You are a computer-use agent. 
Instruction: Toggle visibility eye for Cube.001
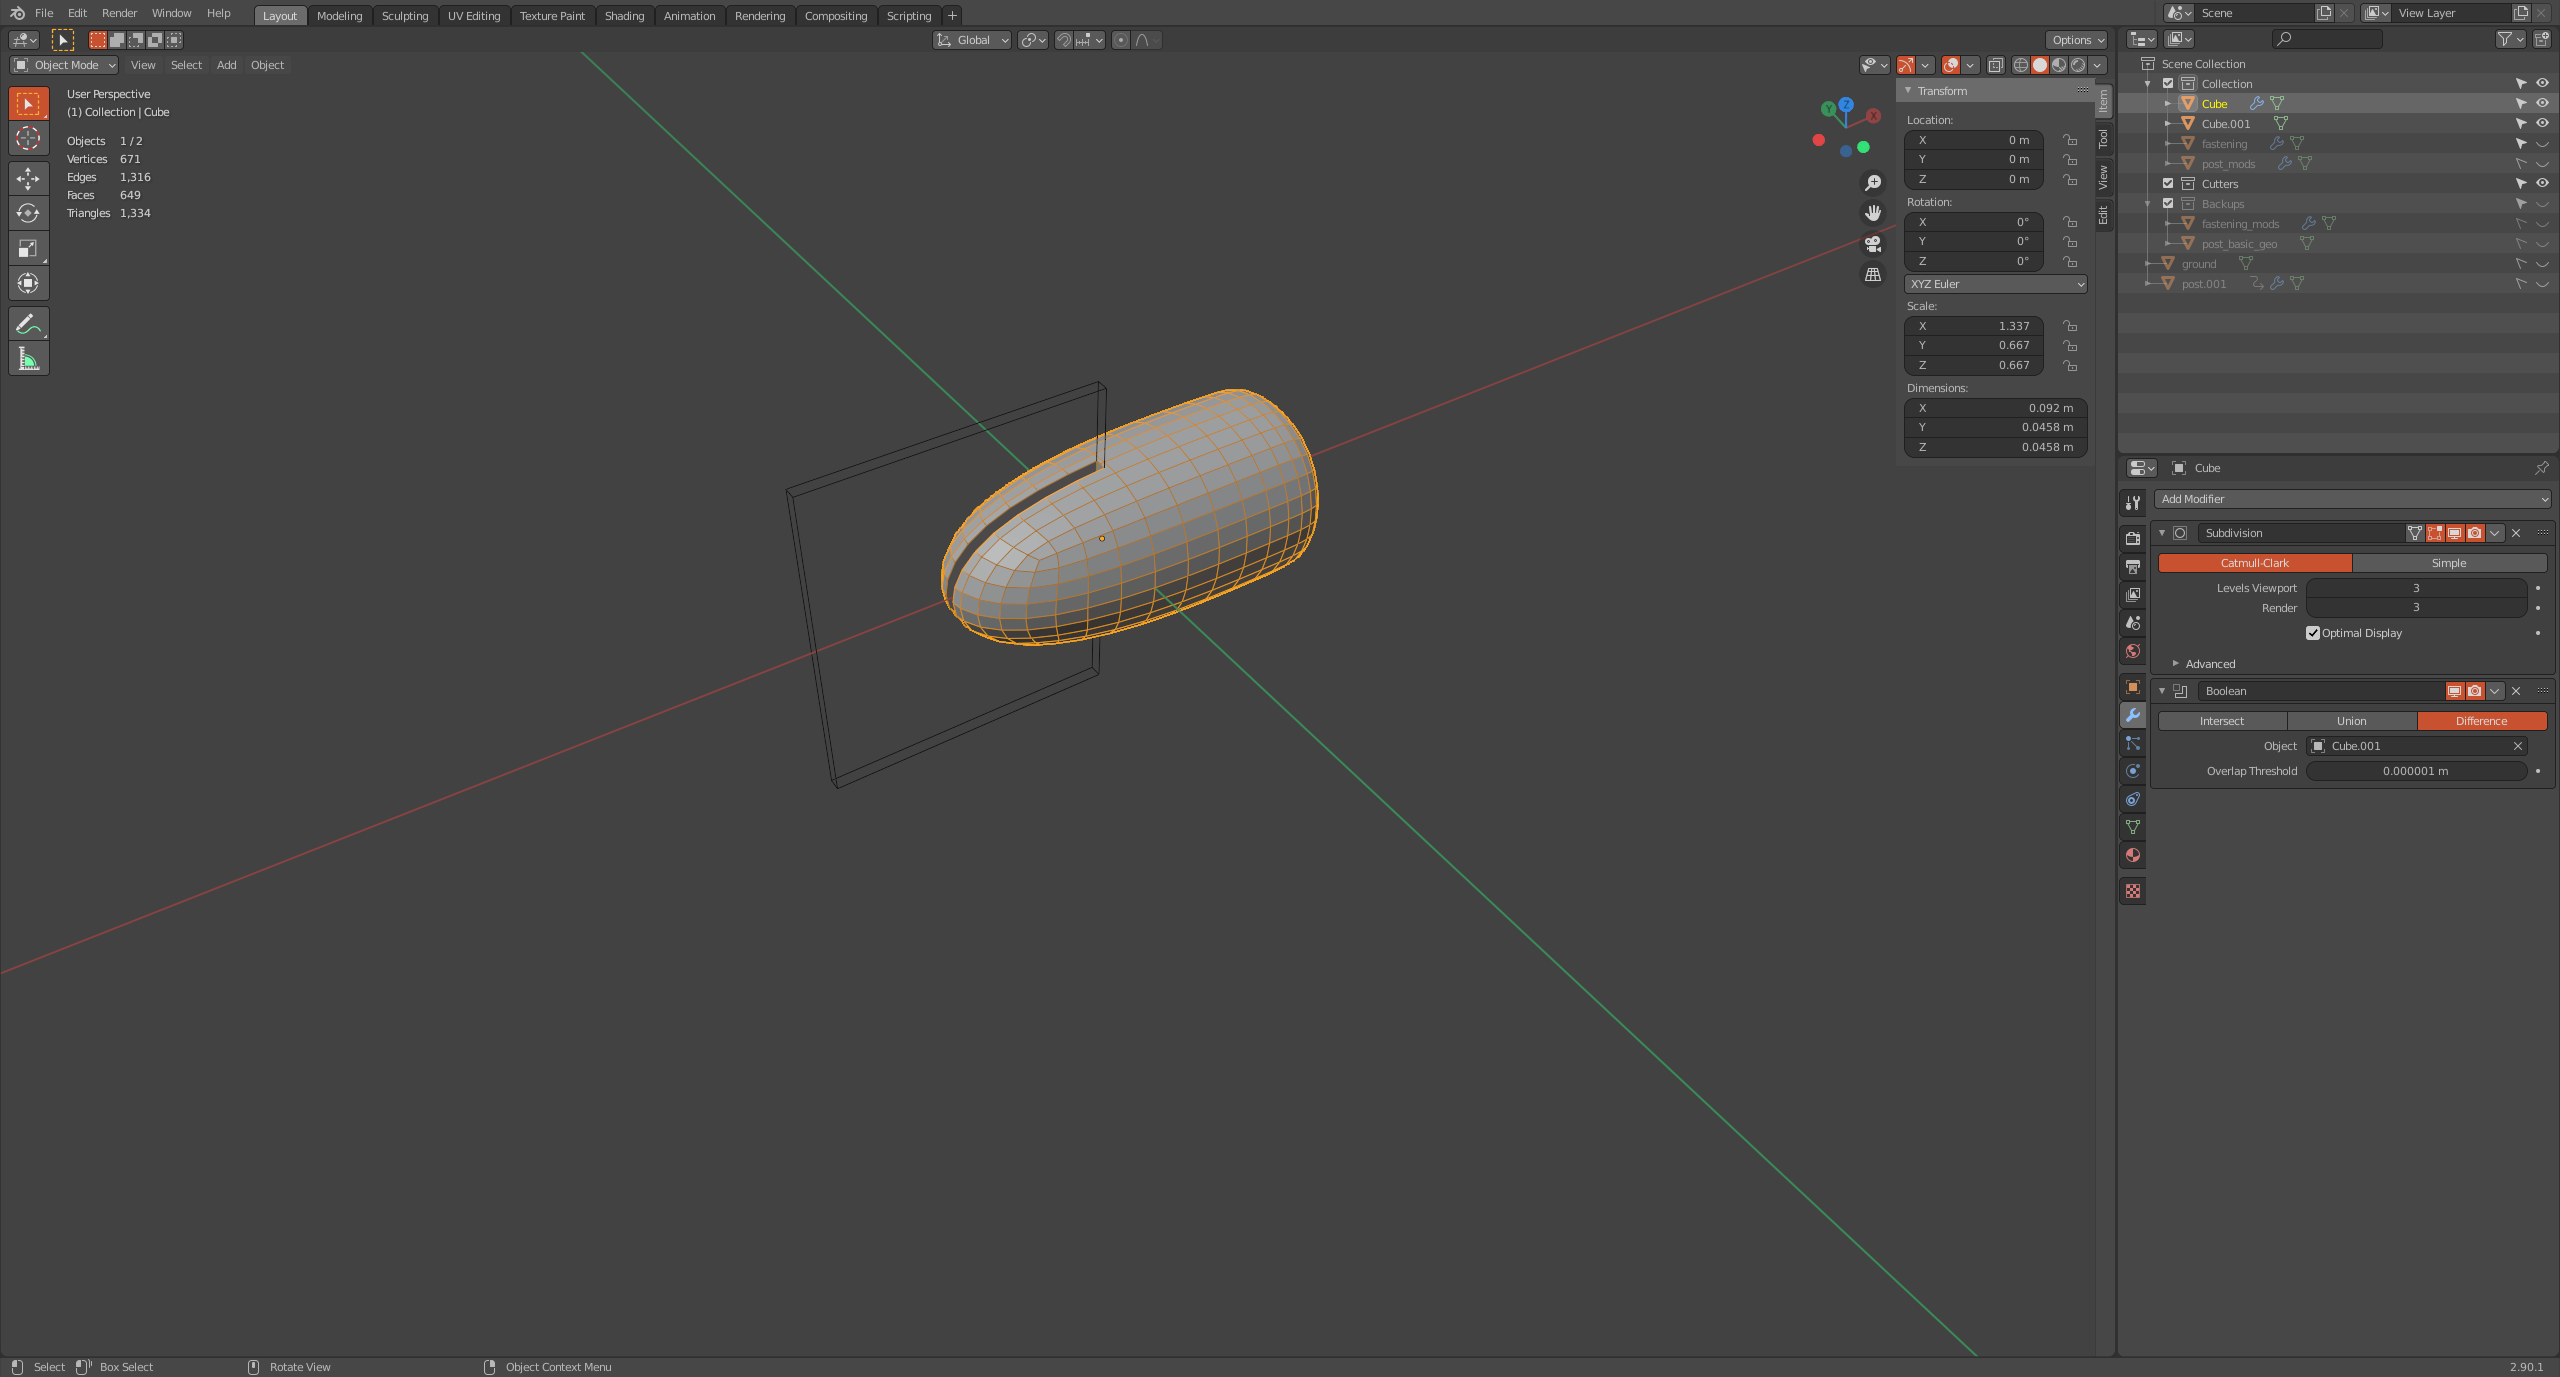click(x=2542, y=123)
